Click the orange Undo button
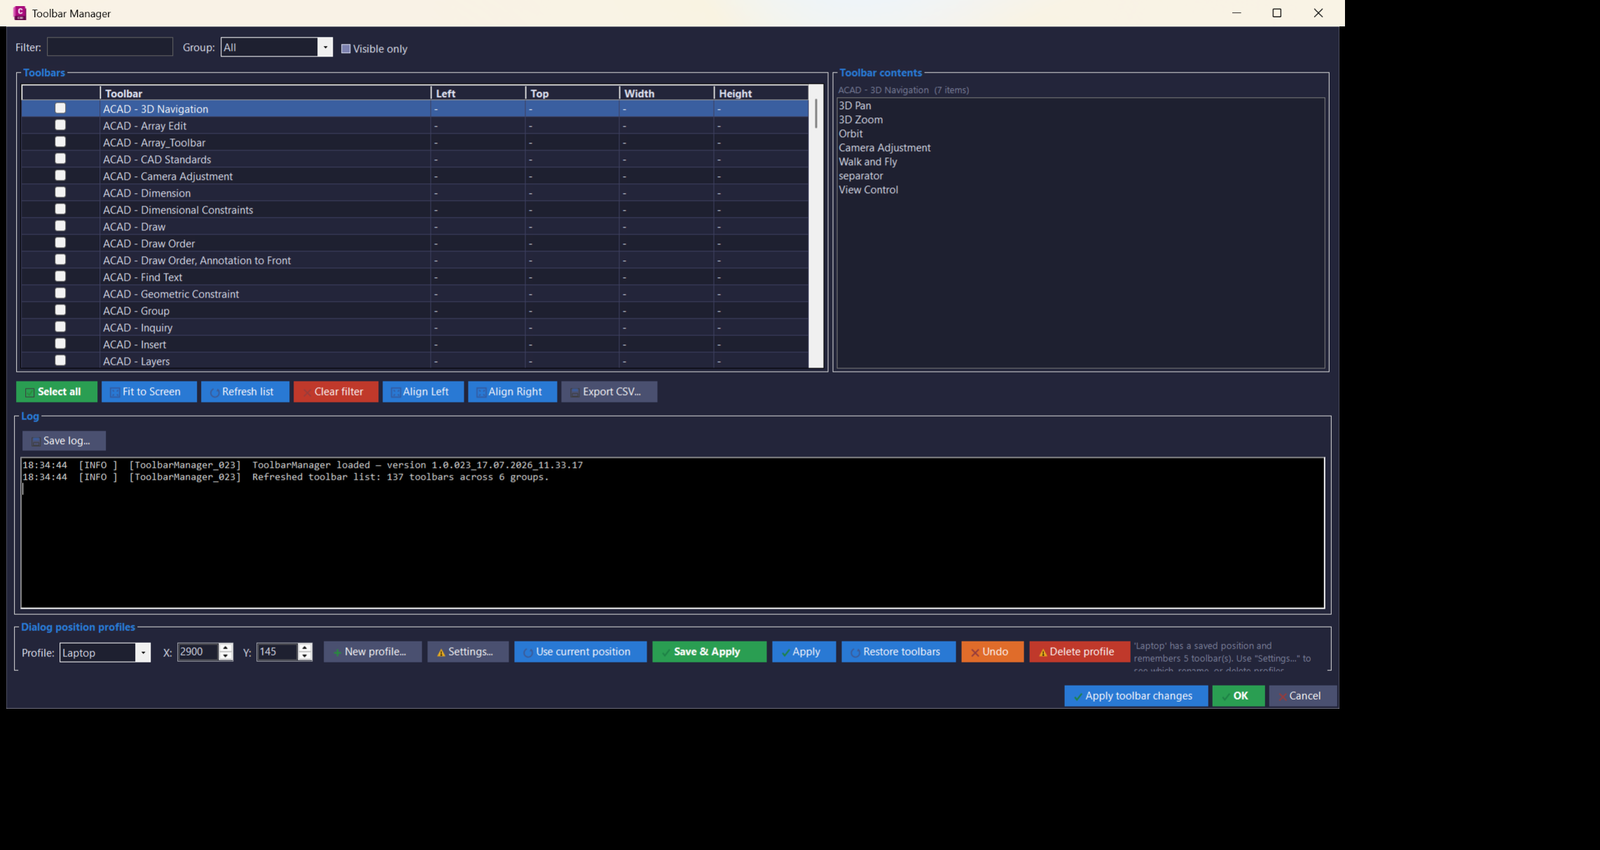Image resolution: width=1600 pixels, height=850 pixels. coord(992,652)
